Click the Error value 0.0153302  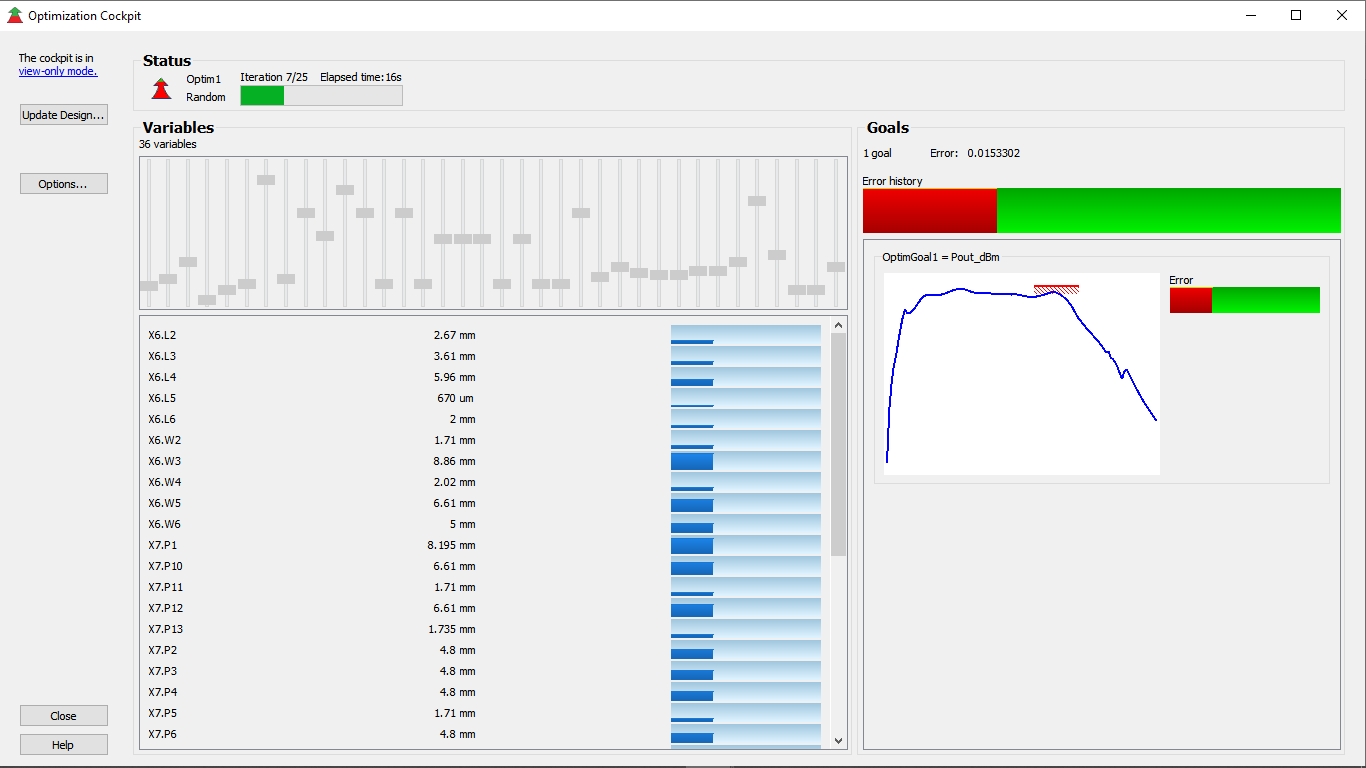994,153
